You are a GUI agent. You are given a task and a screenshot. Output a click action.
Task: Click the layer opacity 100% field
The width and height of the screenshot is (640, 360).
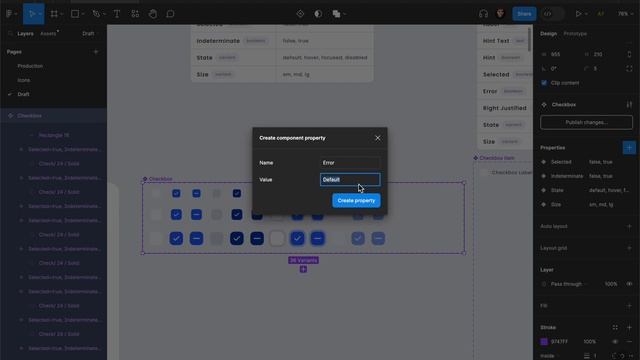pyautogui.click(x=611, y=284)
